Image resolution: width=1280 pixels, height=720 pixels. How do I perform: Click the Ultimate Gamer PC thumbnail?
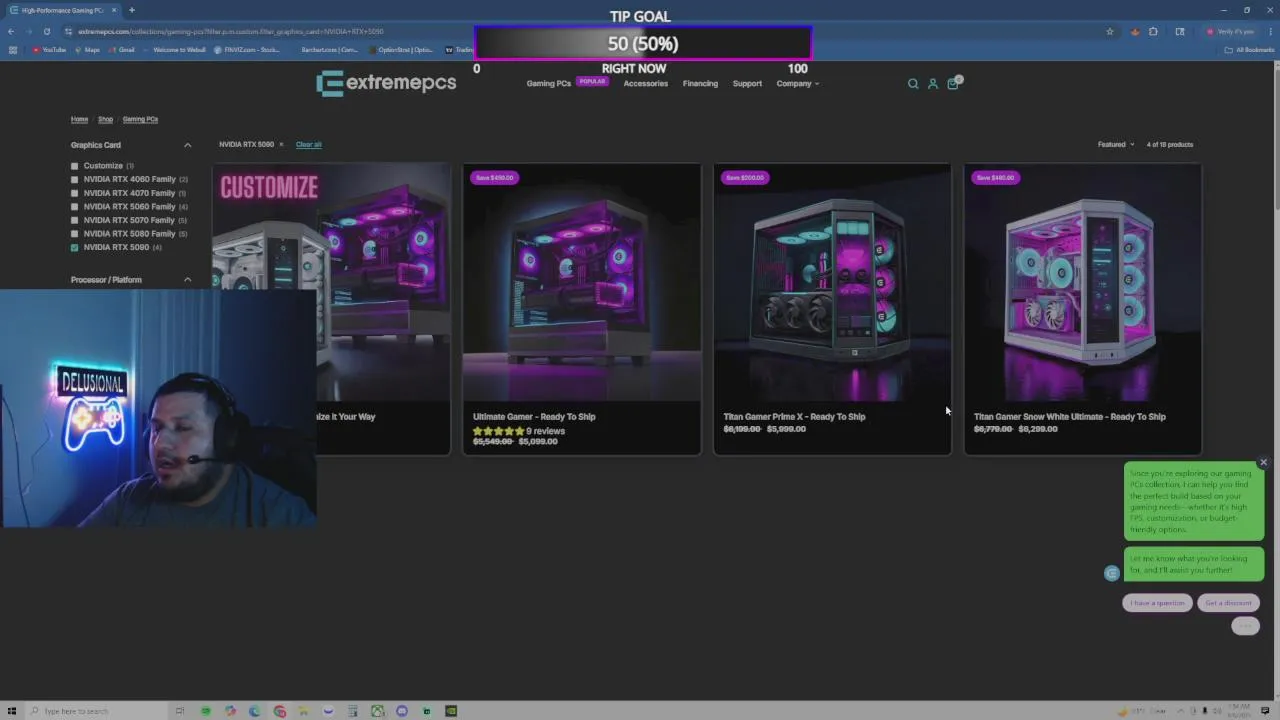pyautogui.click(x=582, y=282)
